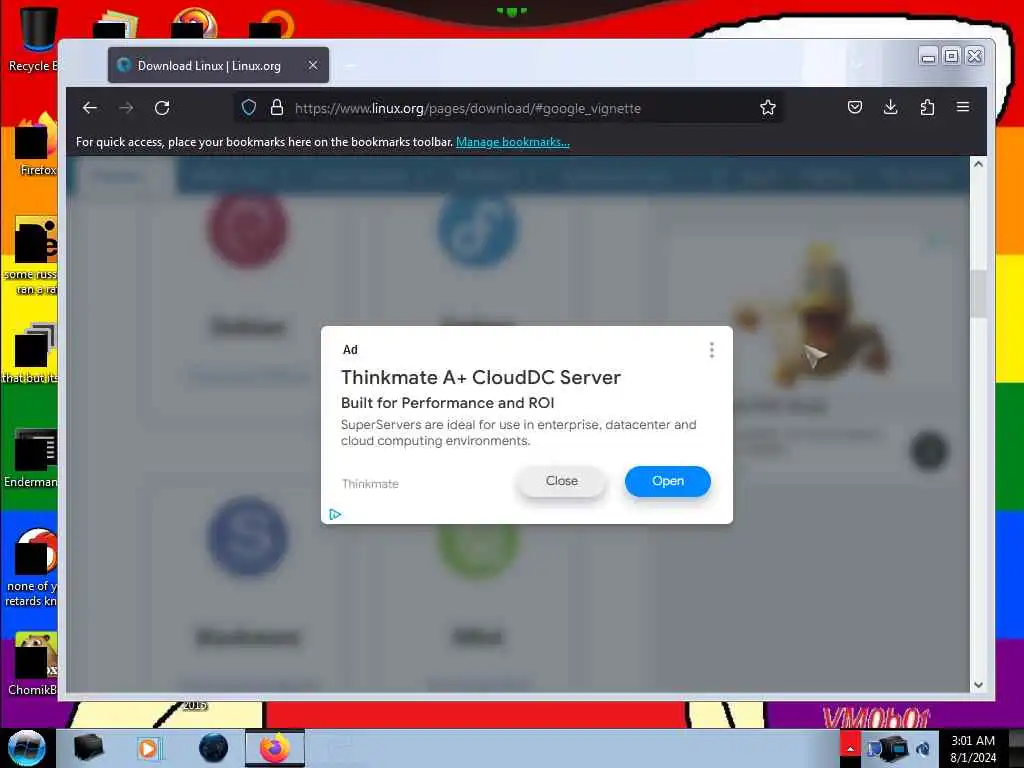The height and width of the screenshot is (768, 1024).
Task: Open the Thinkmate ad
Action: 667,481
